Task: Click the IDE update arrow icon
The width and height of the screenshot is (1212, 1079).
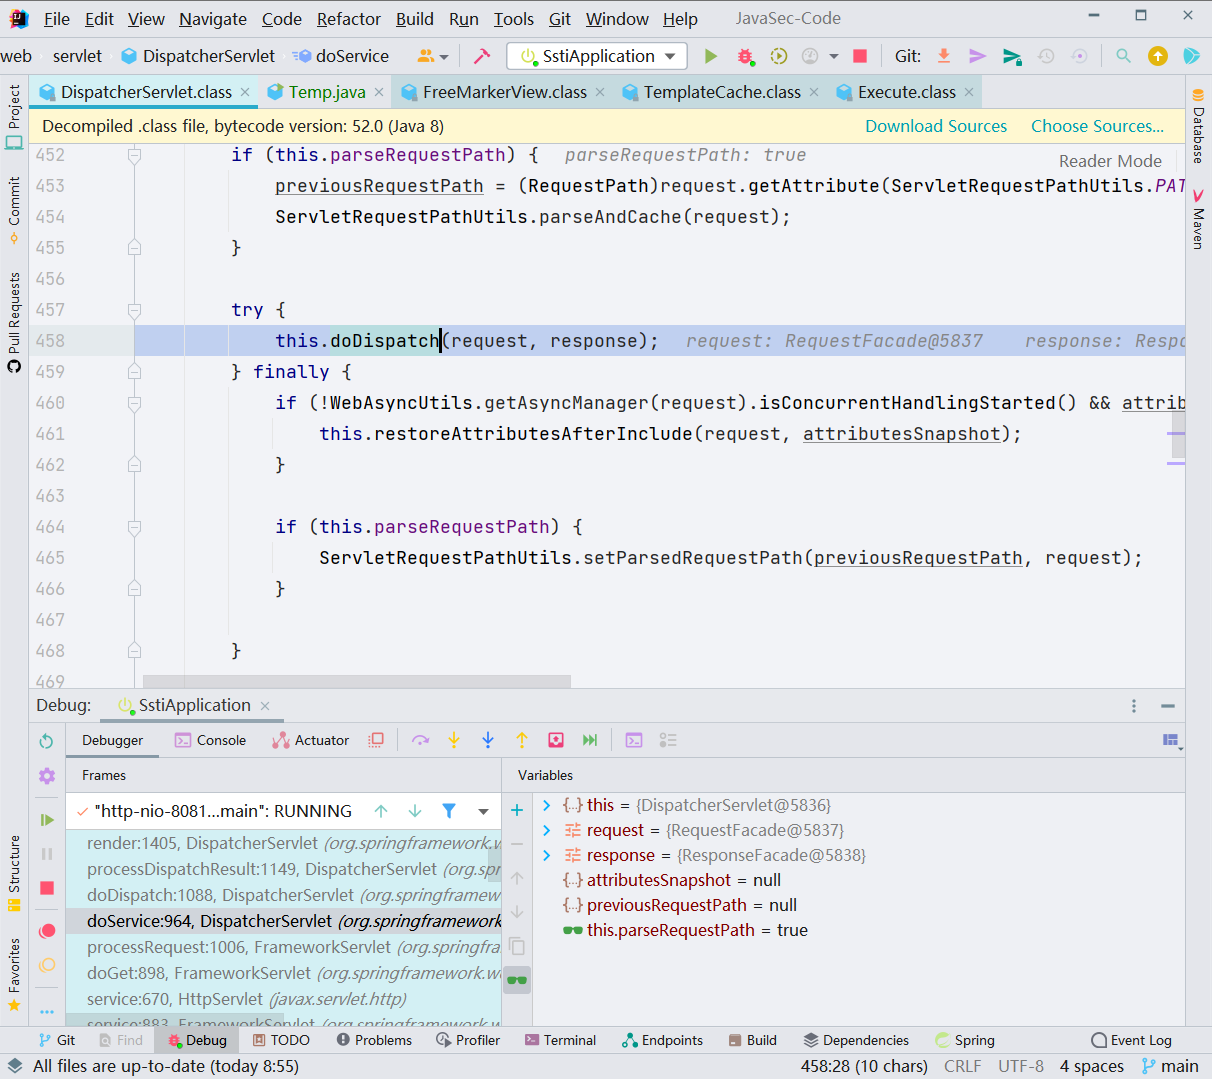Action: 1157,56
